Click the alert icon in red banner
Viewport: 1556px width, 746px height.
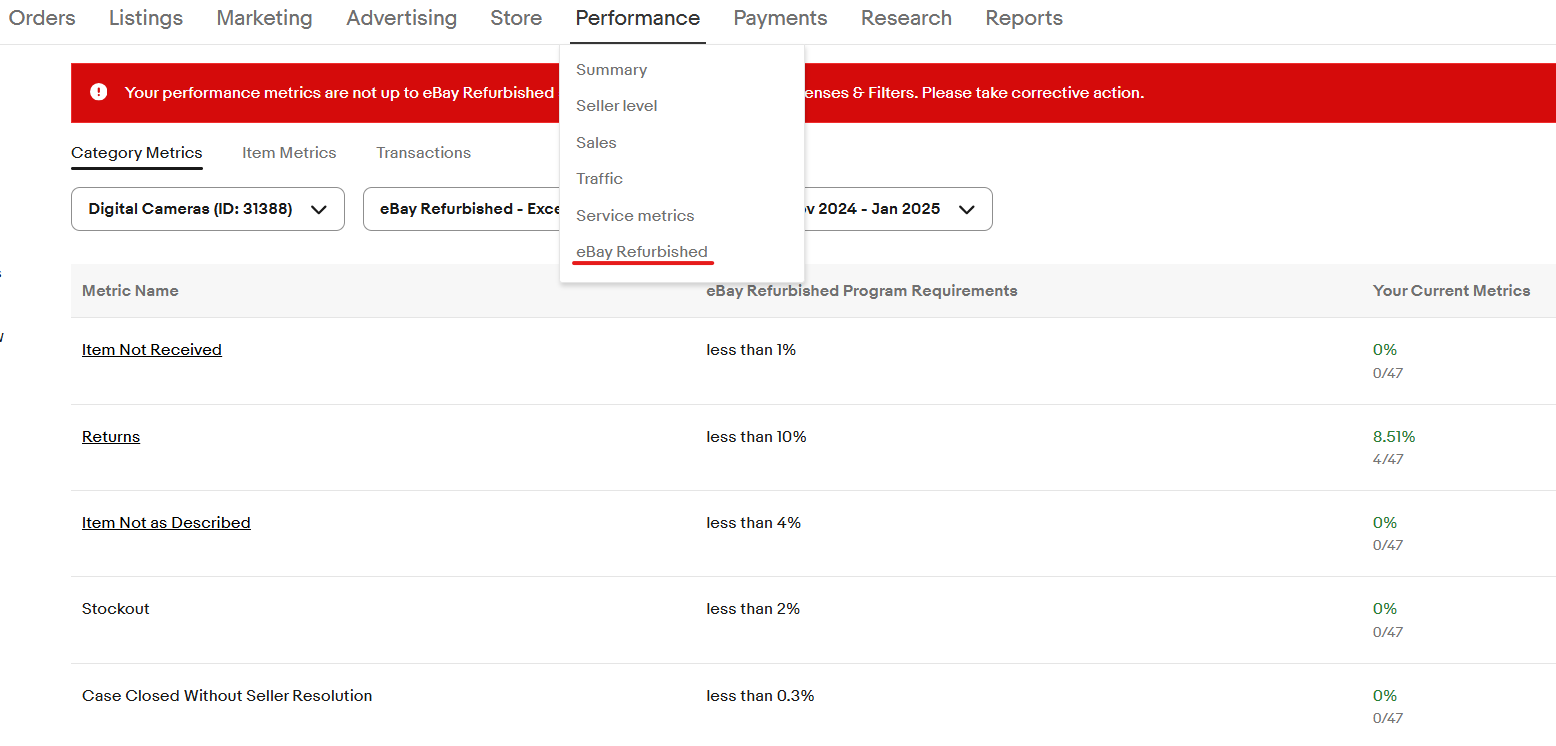98,92
